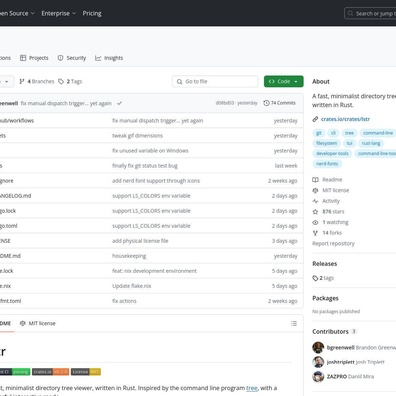The width and height of the screenshot is (396, 396).
Task: Select the 'nerd-fonts' topic tag
Action: tap(327, 164)
